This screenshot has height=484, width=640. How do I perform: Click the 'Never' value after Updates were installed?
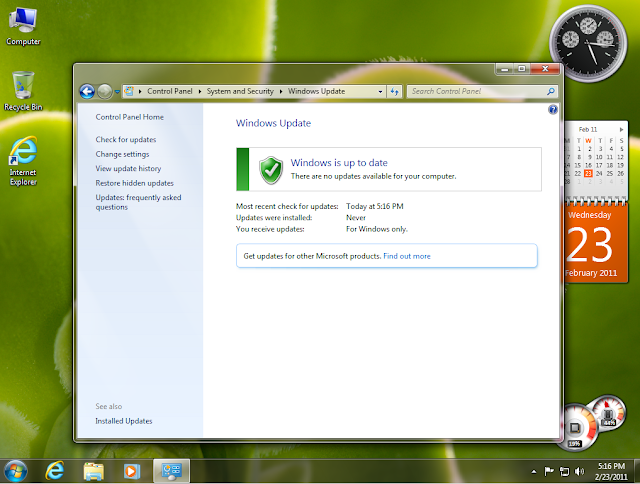(x=356, y=218)
